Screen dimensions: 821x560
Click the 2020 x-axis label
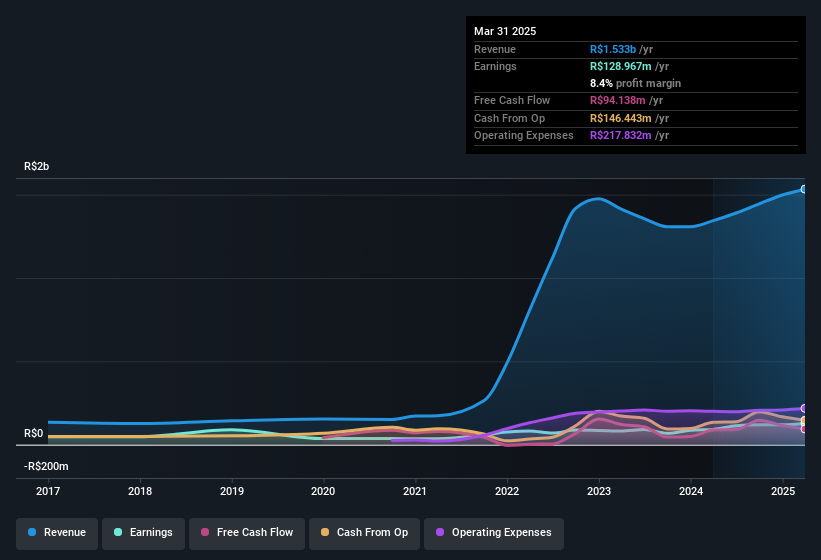click(x=323, y=491)
